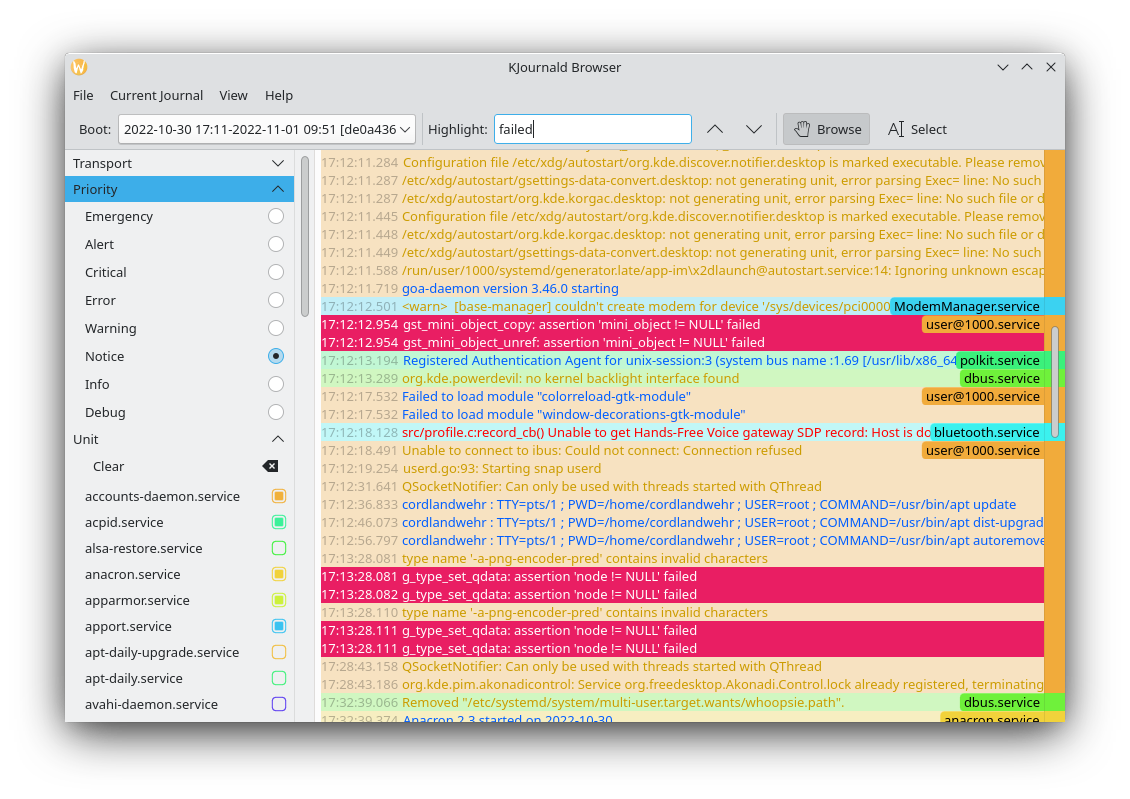Screen dimensions: 1130x799
Task: Click the log view vertical scrollbar
Action: click(1054, 380)
